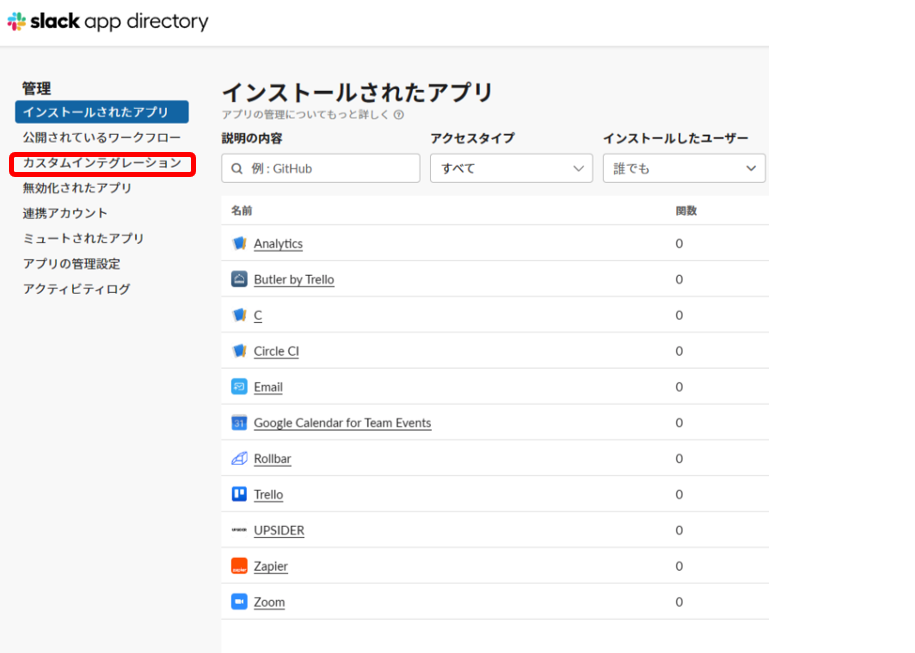Click the 名前 column header
The image size is (915, 653).
(x=242, y=211)
